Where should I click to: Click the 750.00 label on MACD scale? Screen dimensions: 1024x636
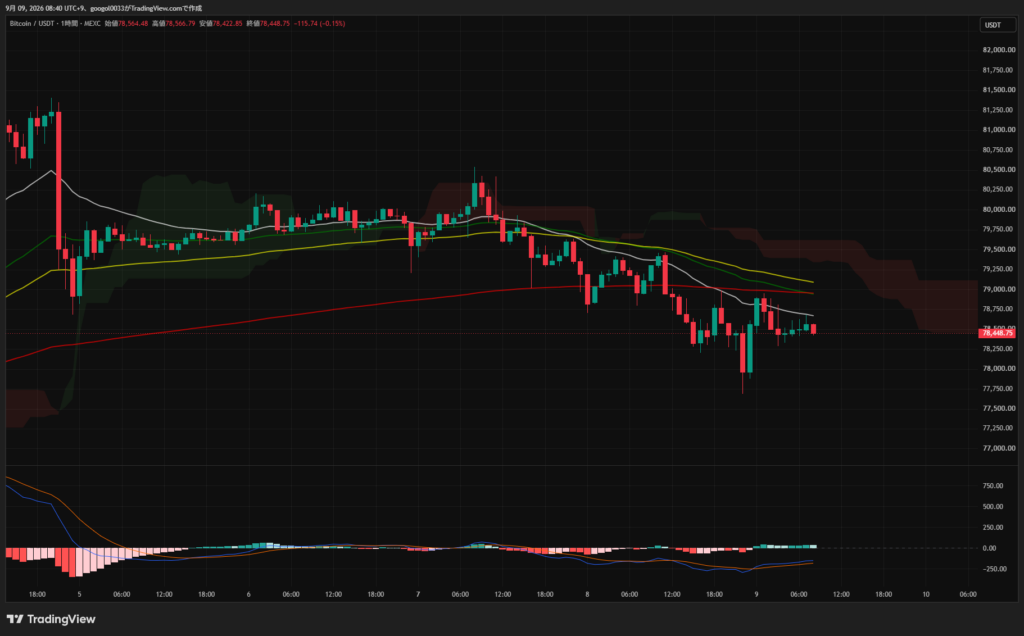993,486
